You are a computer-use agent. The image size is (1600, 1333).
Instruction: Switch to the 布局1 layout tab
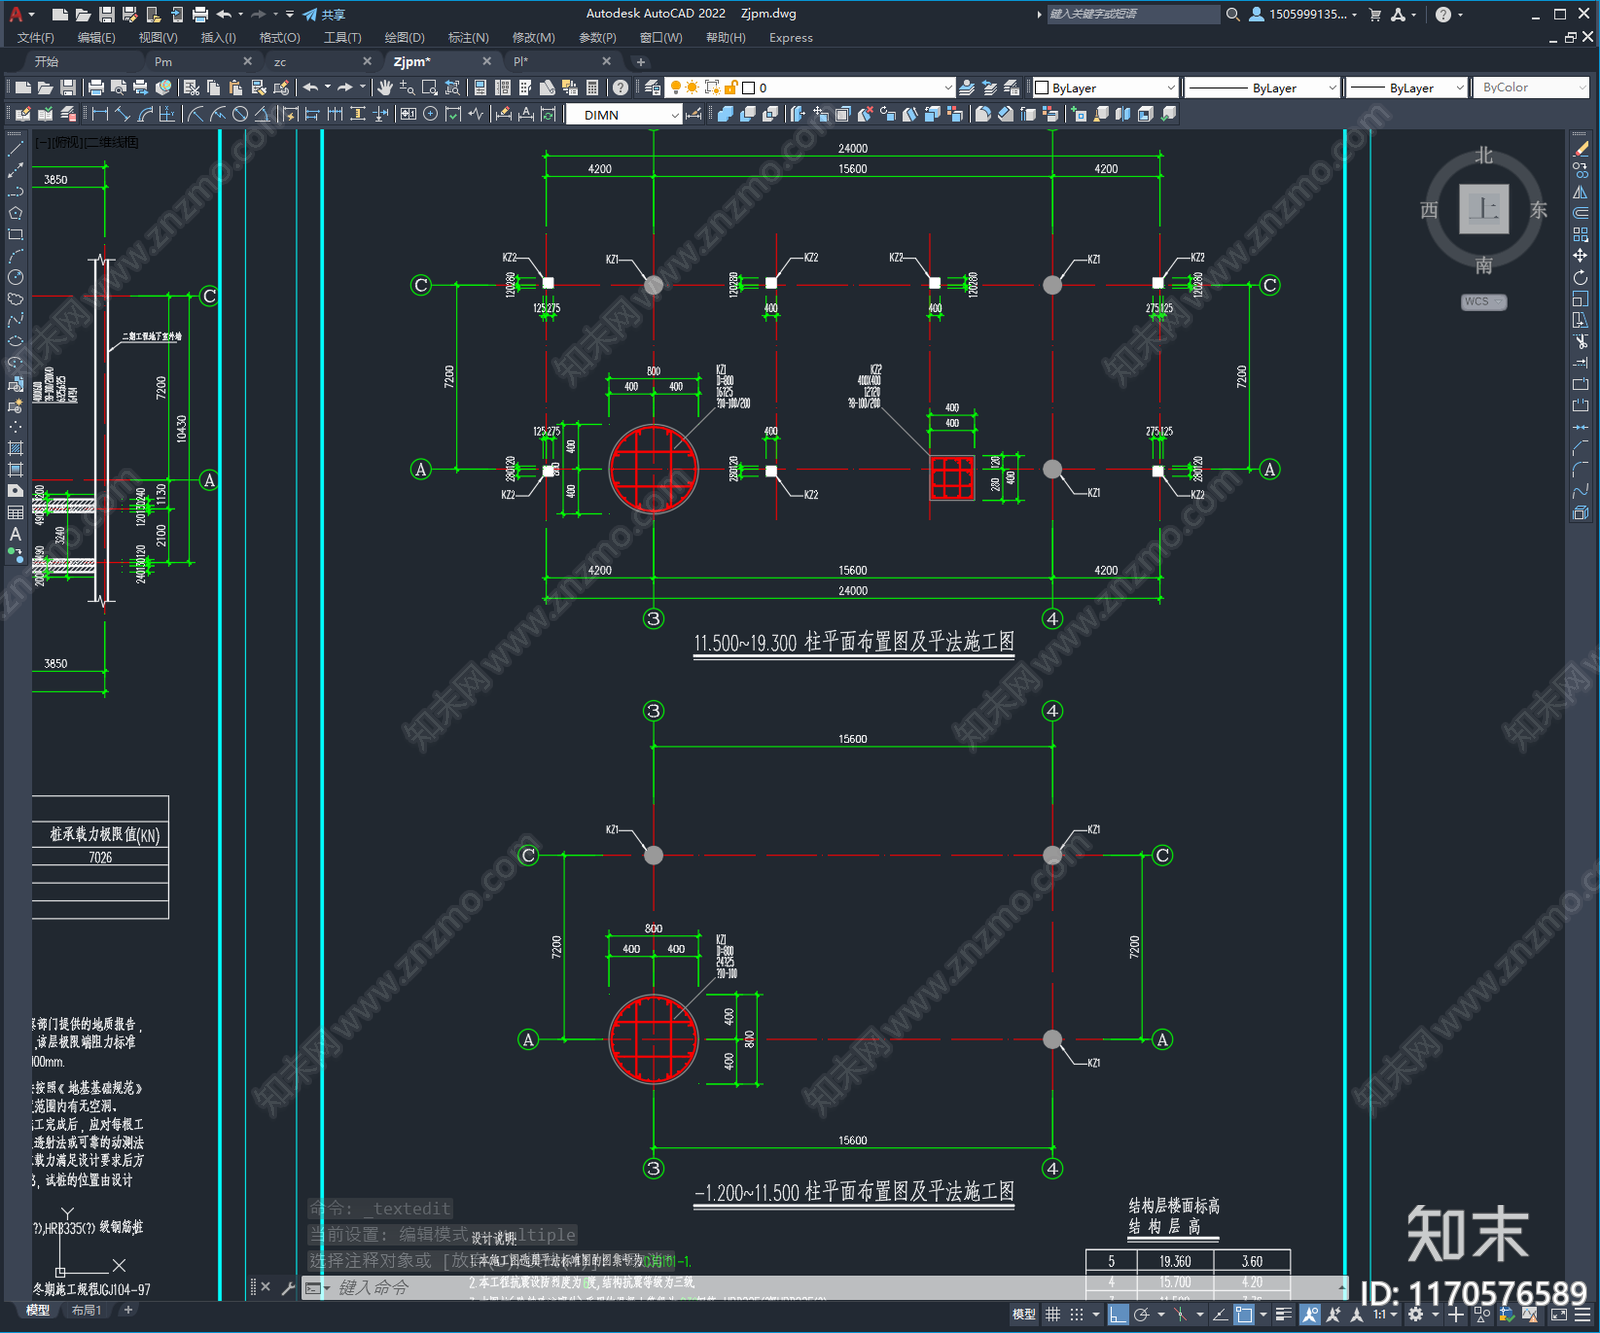coord(86,1310)
